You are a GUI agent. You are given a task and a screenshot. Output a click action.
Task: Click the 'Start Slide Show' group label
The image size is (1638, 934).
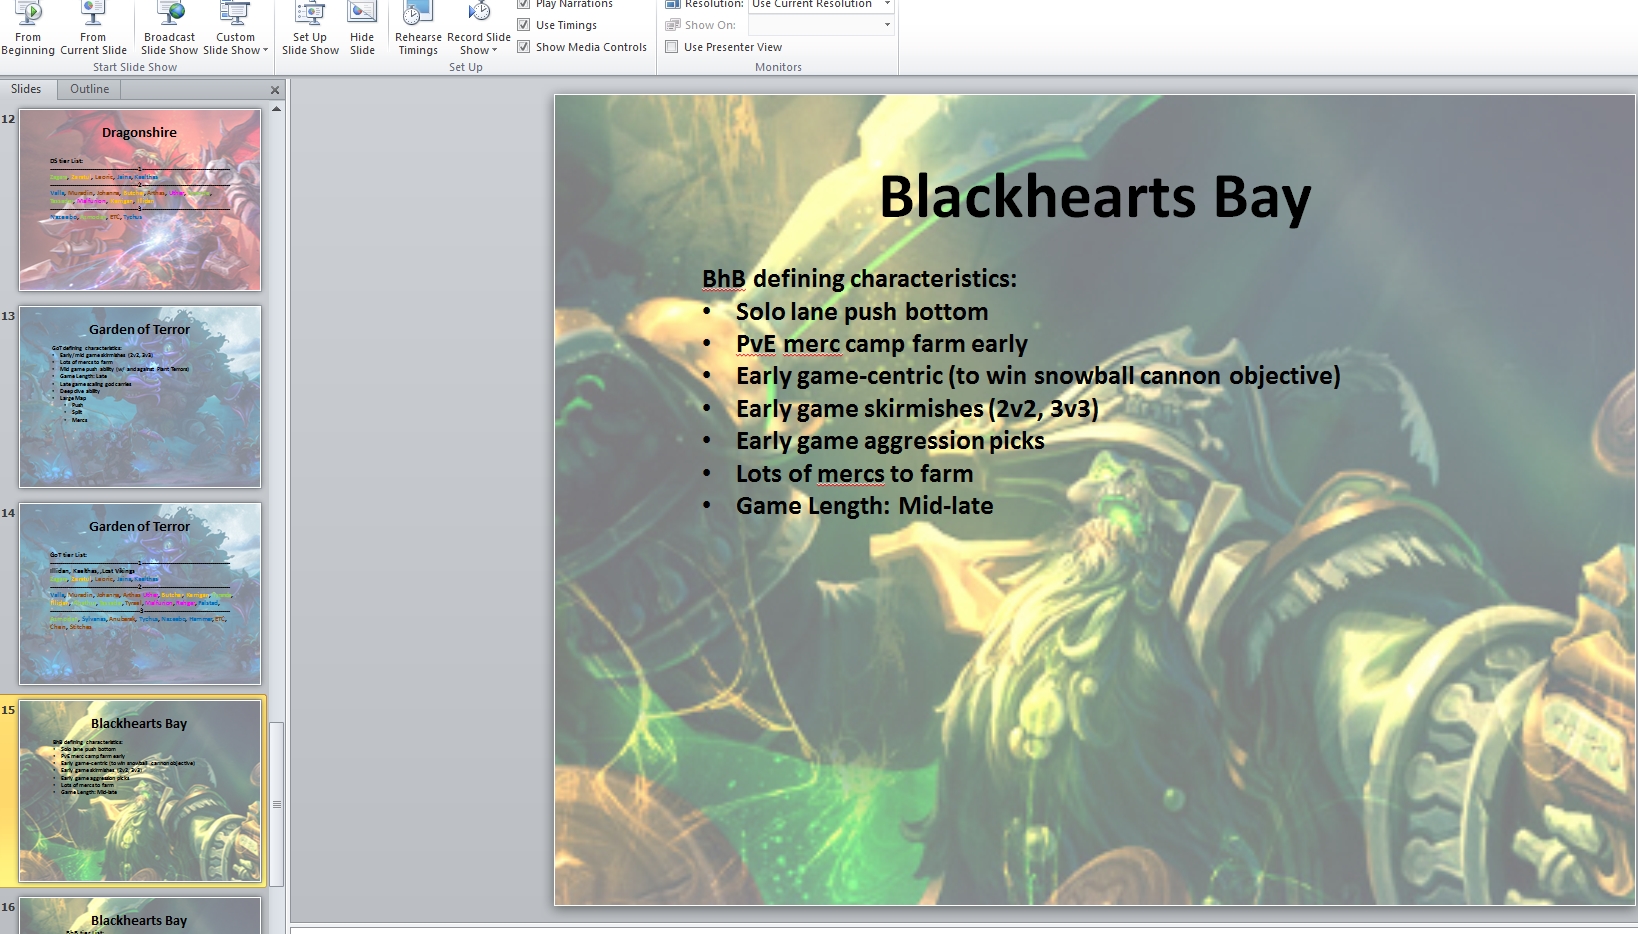[x=135, y=67]
